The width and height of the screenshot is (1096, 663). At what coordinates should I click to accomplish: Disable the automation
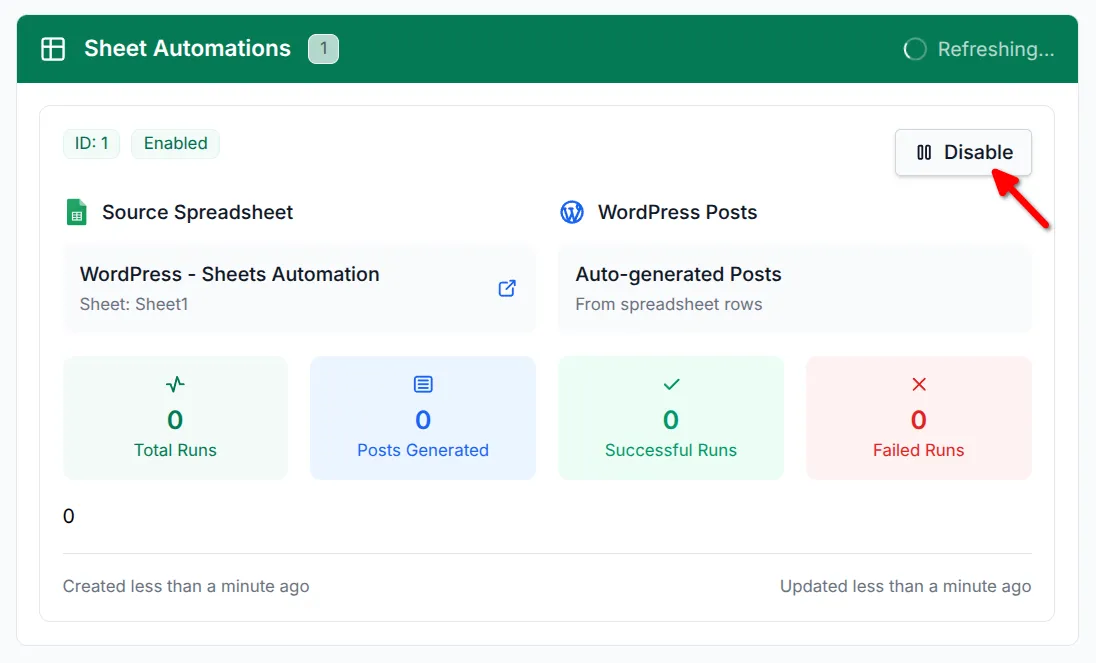pos(962,152)
